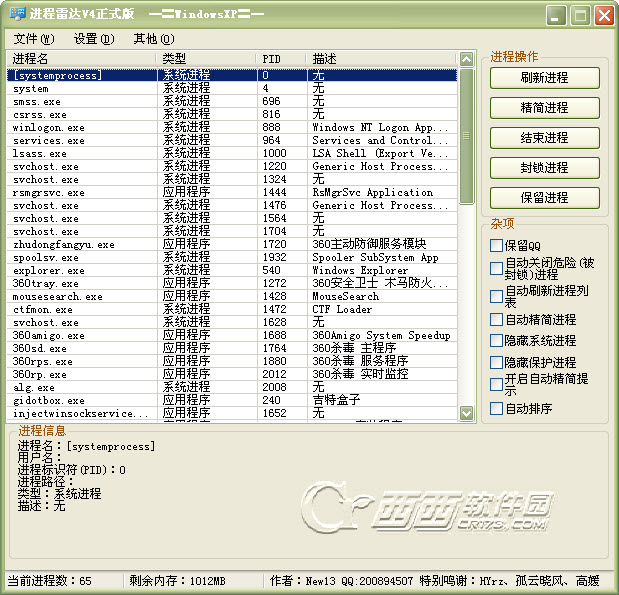The height and width of the screenshot is (595, 619).
Task: Click the 保留进程 button
Action: pyautogui.click(x=544, y=198)
